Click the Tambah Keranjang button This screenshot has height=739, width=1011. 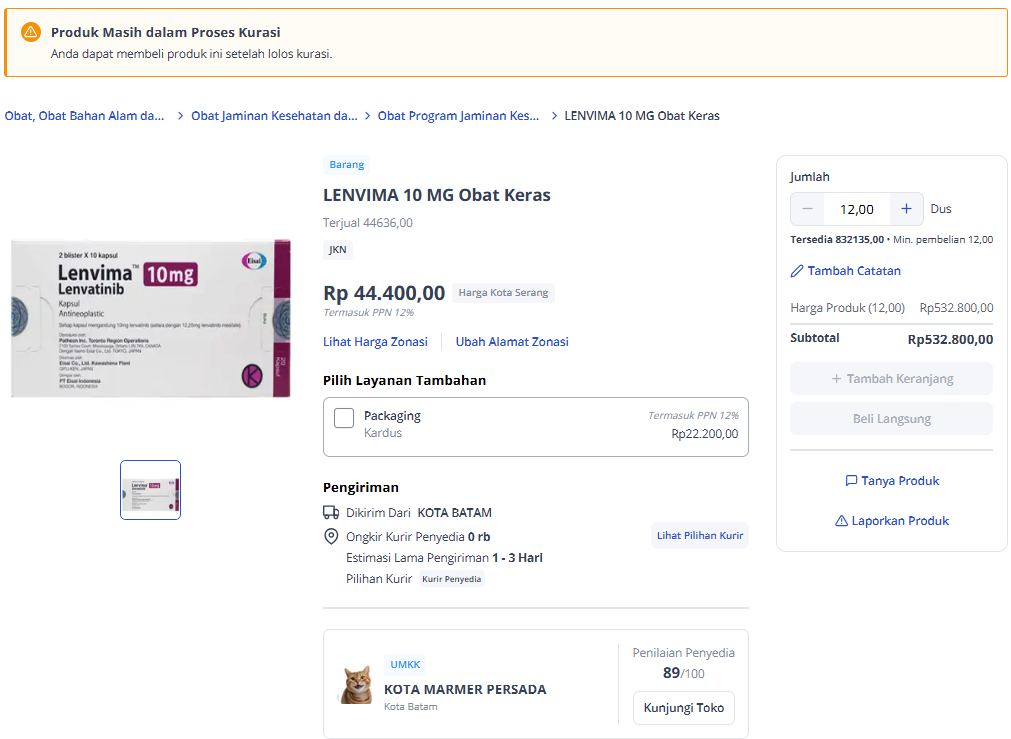891,379
